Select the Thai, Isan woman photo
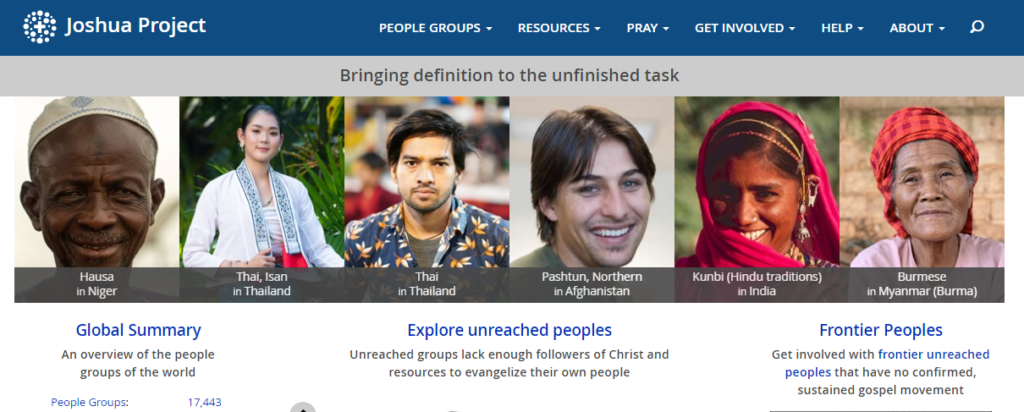Screen dimensions: 1024x412 pyautogui.click(x=262, y=199)
